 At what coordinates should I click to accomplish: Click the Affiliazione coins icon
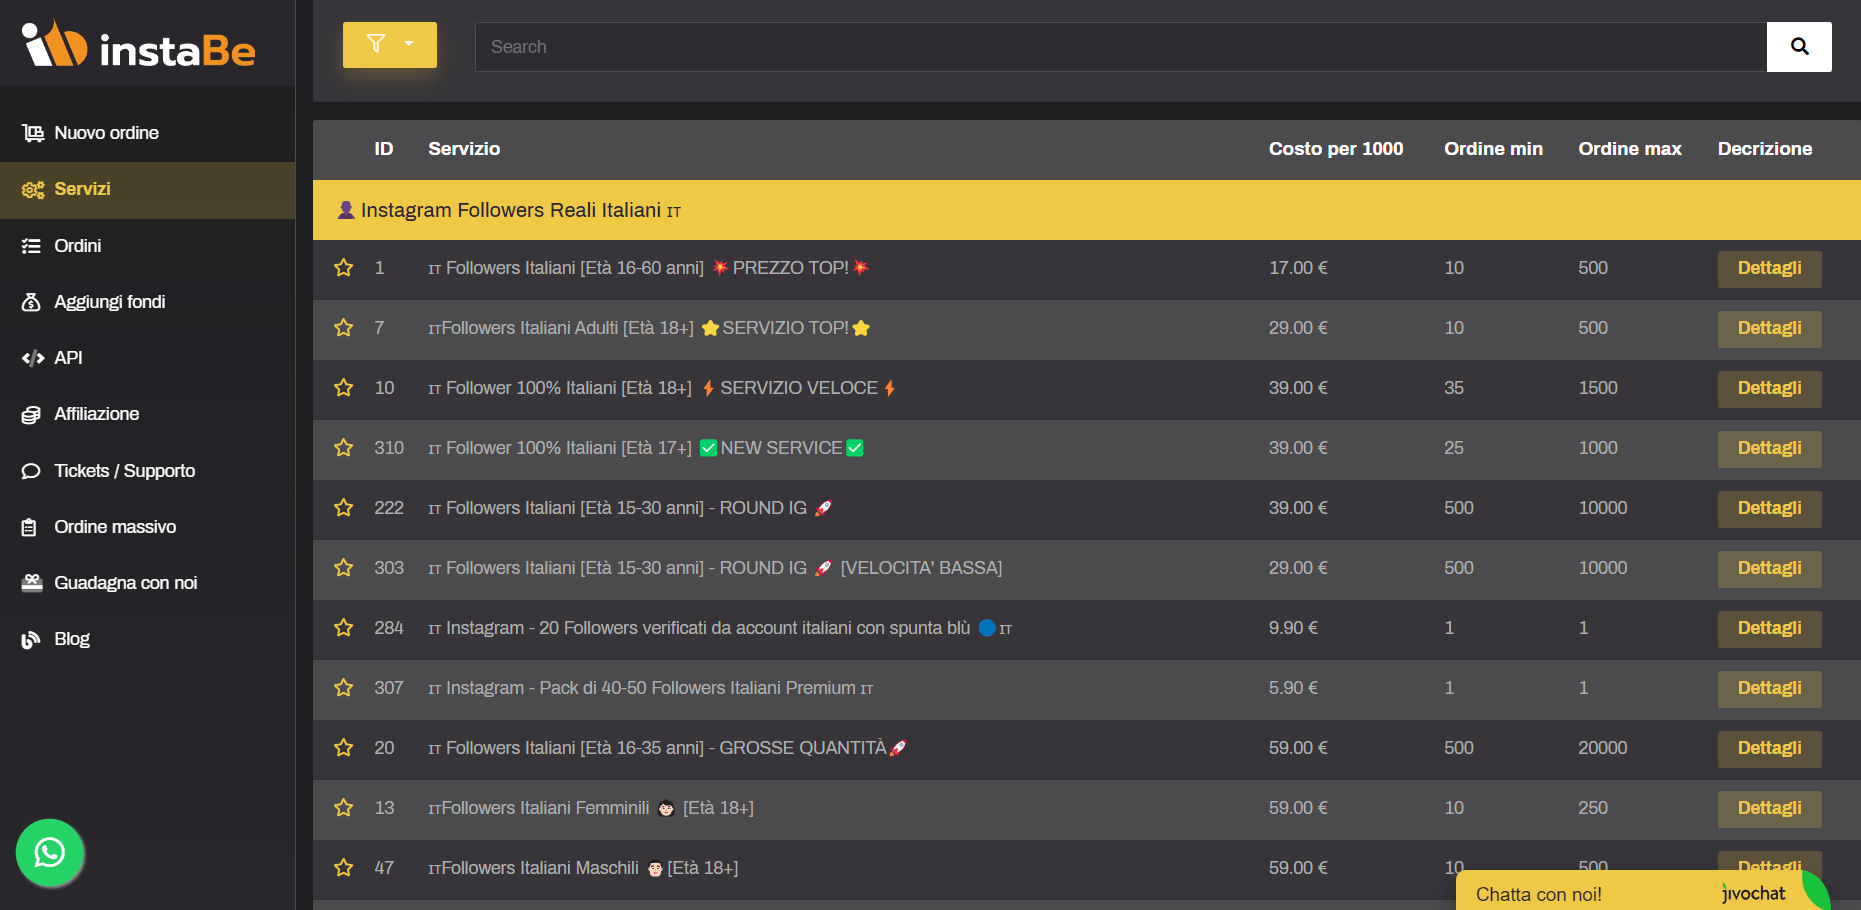[31, 415]
